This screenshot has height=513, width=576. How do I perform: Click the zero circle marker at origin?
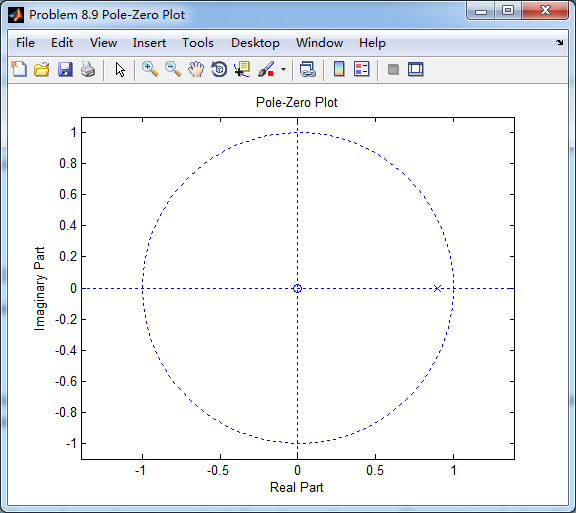[x=297, y=288]
